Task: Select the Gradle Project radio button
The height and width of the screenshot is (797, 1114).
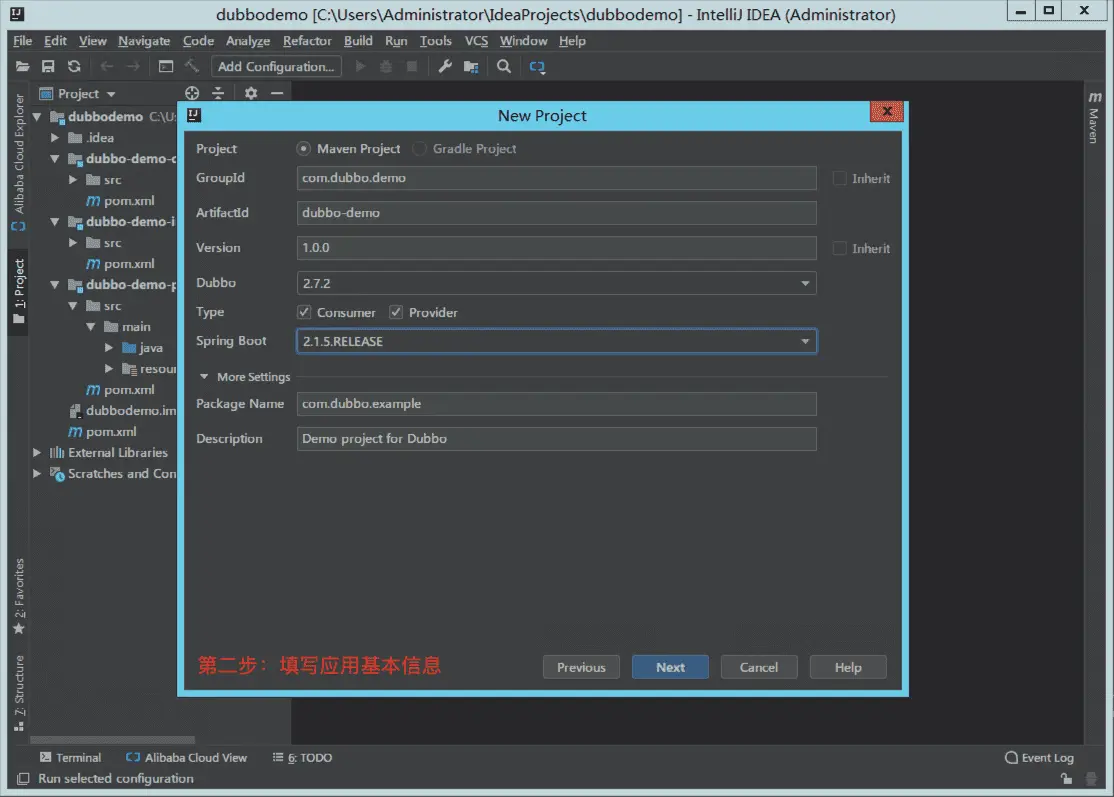Action: [x=420, y=148]
